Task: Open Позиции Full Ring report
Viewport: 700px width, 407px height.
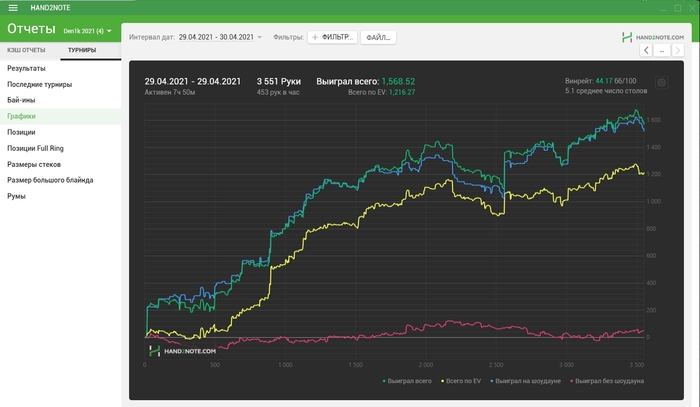Action: coord(60,149)
